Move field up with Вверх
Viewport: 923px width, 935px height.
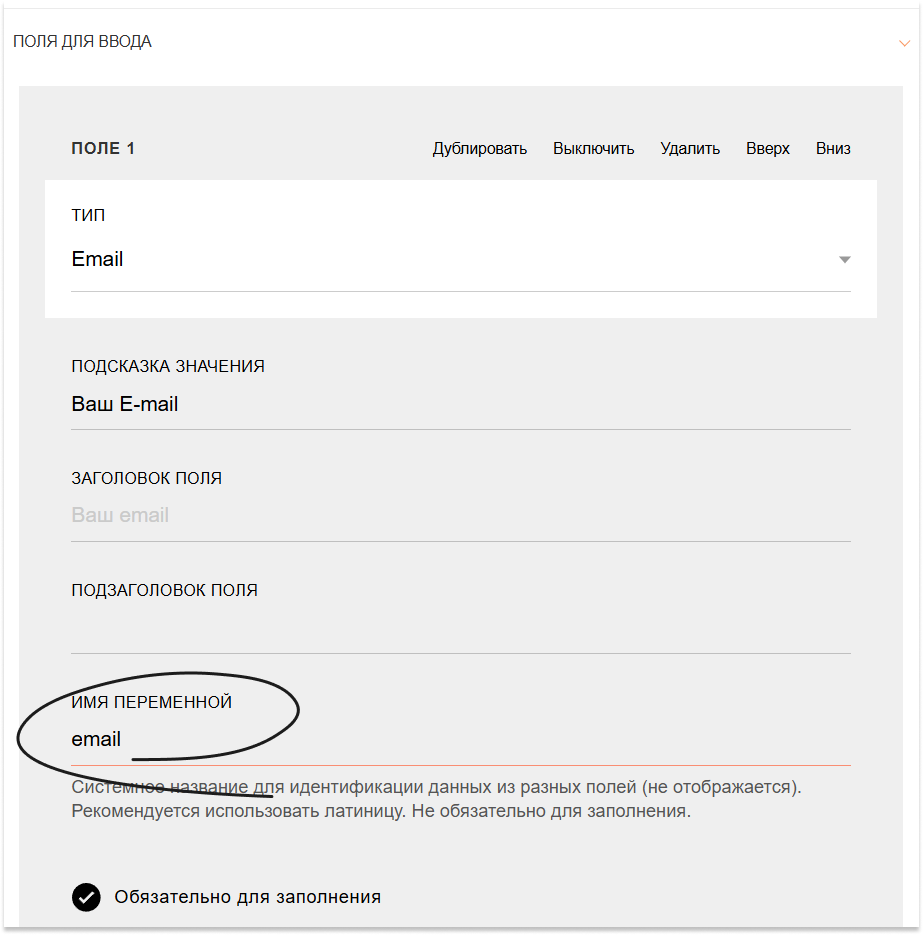[x=767, y=148]
